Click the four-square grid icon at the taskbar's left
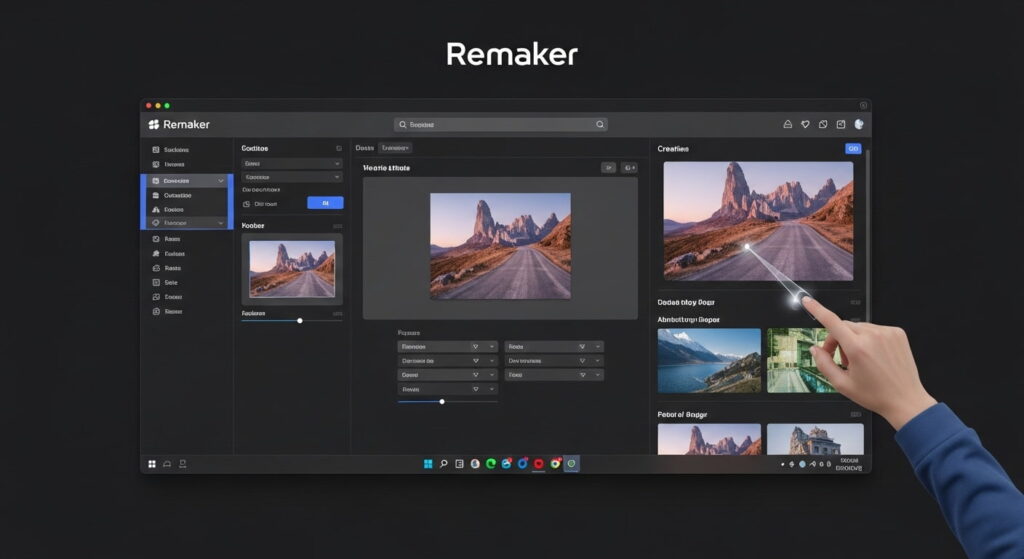The image size is (1024, 559). (x=152, y=464)
